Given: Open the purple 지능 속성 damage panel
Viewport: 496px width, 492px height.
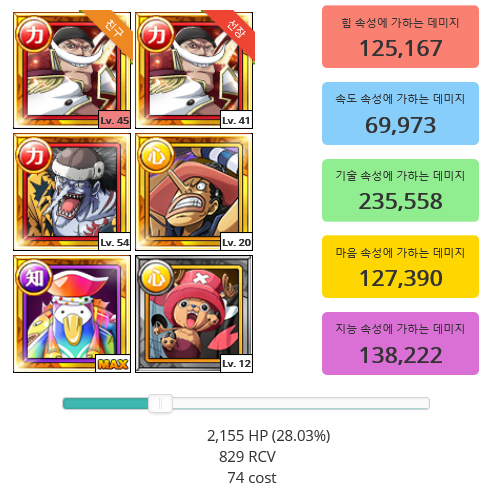Looking at the screenshot, I should pyautogui.click(x=400, y=343).
